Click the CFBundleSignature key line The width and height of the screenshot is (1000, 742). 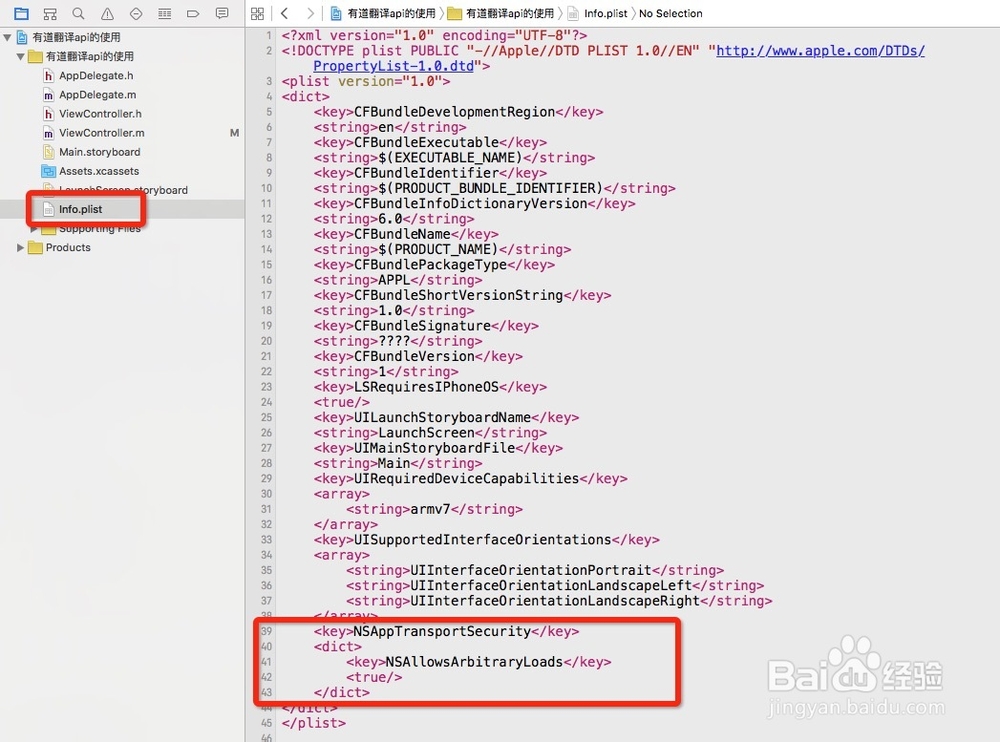point(426,326)
